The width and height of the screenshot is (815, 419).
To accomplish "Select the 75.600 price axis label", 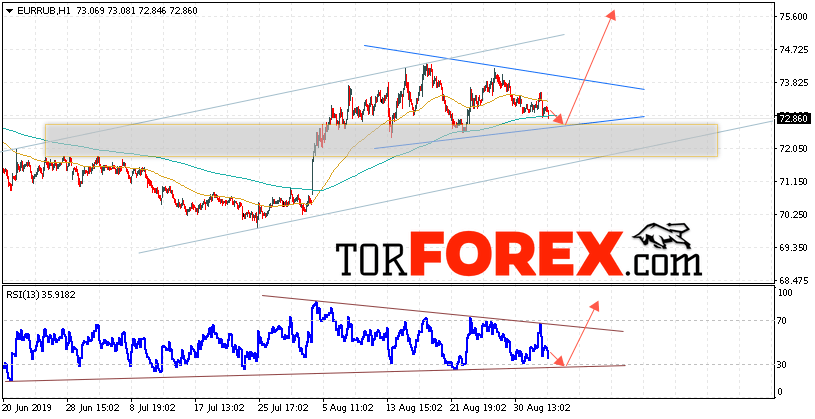I will (x=793, y=17).
